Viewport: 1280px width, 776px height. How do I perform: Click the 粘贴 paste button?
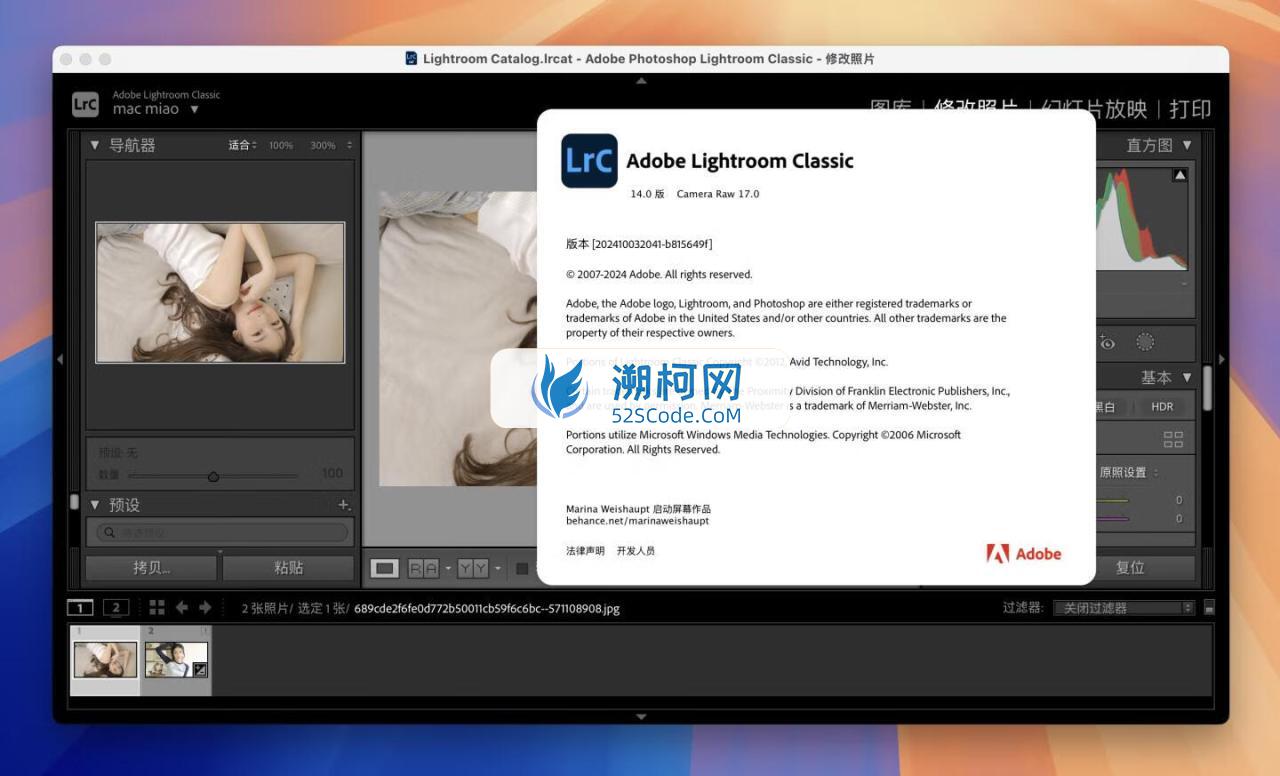[x=288, y=568]
